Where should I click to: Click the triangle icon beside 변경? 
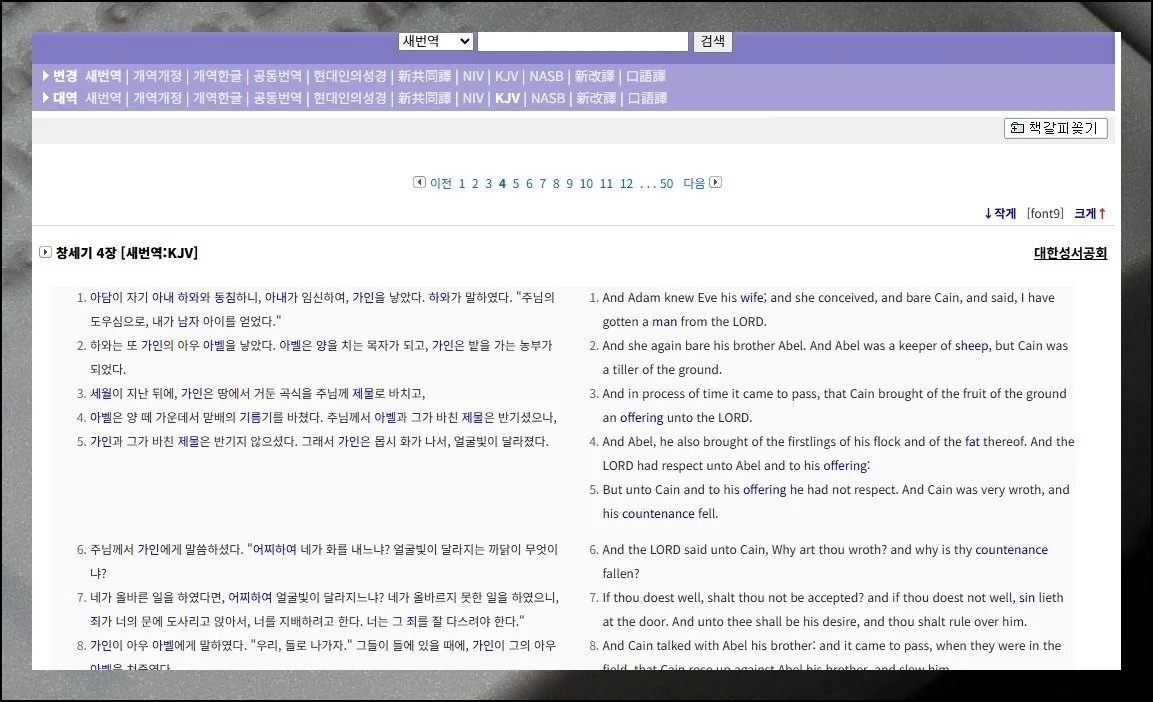click(x=46, y=75)
